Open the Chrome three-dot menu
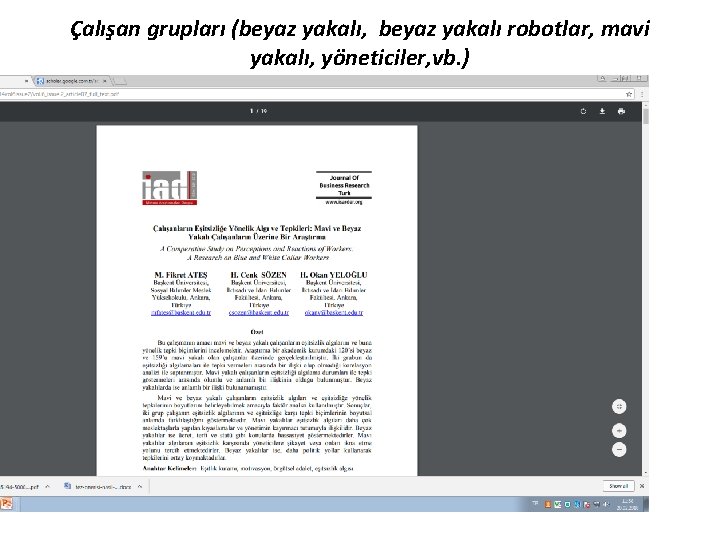This screenshot has height=540, width=720. [641, 94]
